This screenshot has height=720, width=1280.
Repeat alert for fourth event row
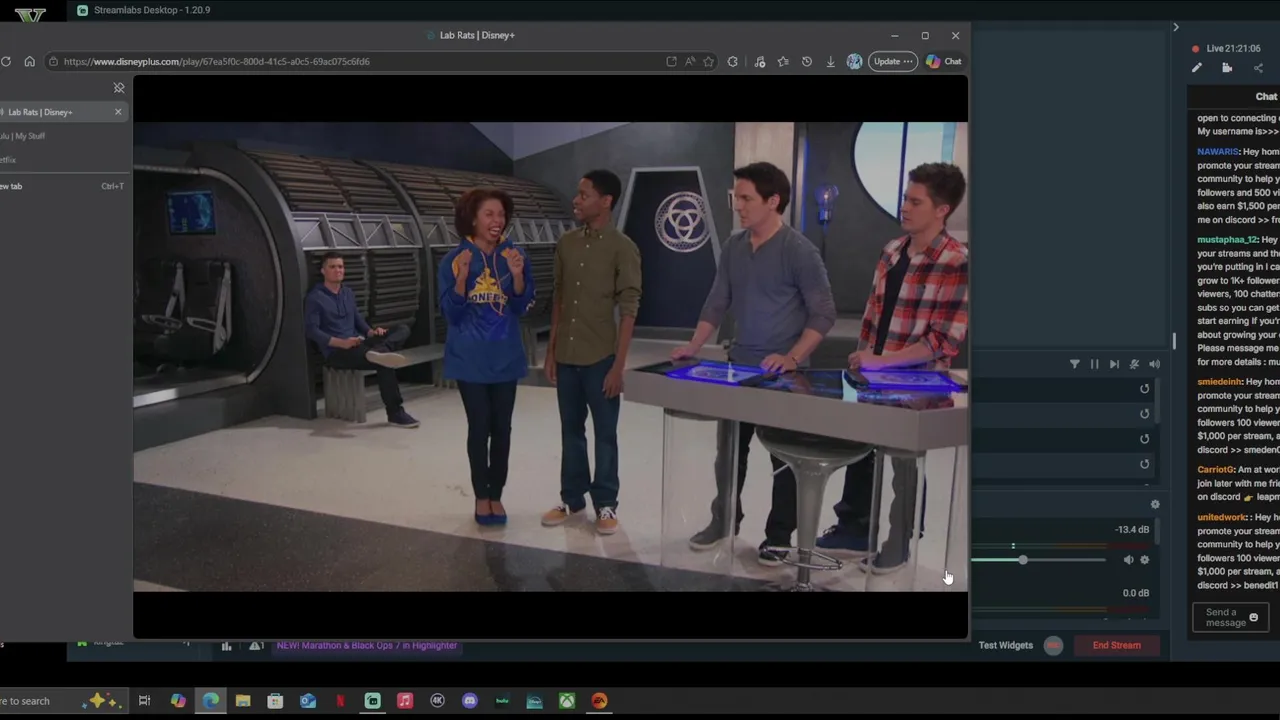[x=1144, y=464]
